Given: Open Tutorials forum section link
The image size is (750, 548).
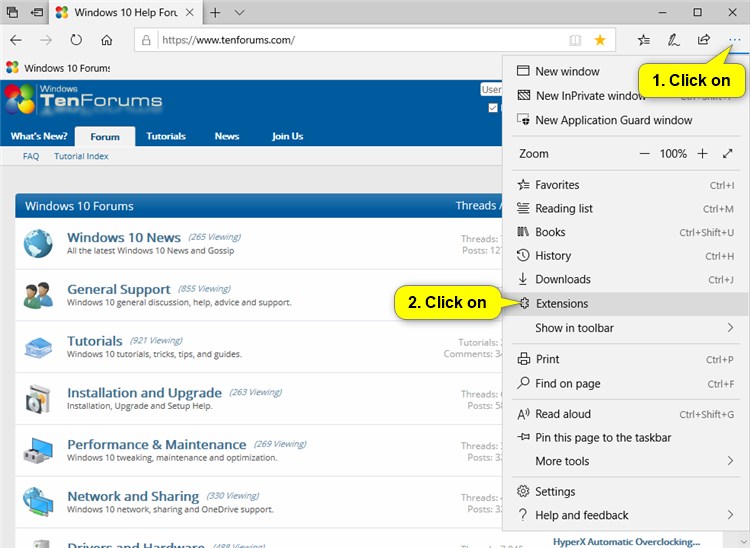Looking at the screenshot, I should pyautogui.click(x=95, y=341).
